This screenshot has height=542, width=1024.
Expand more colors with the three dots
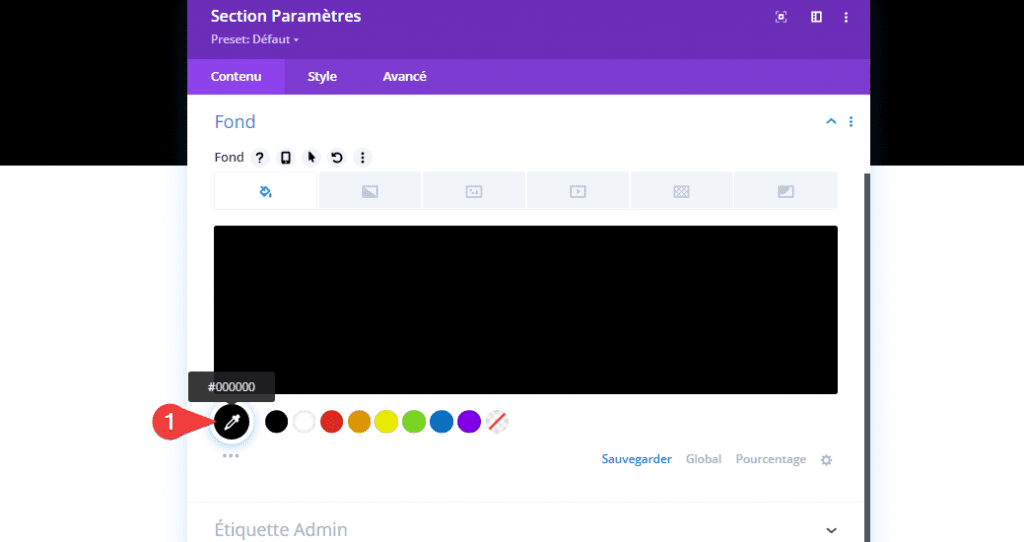click(231, 455)
